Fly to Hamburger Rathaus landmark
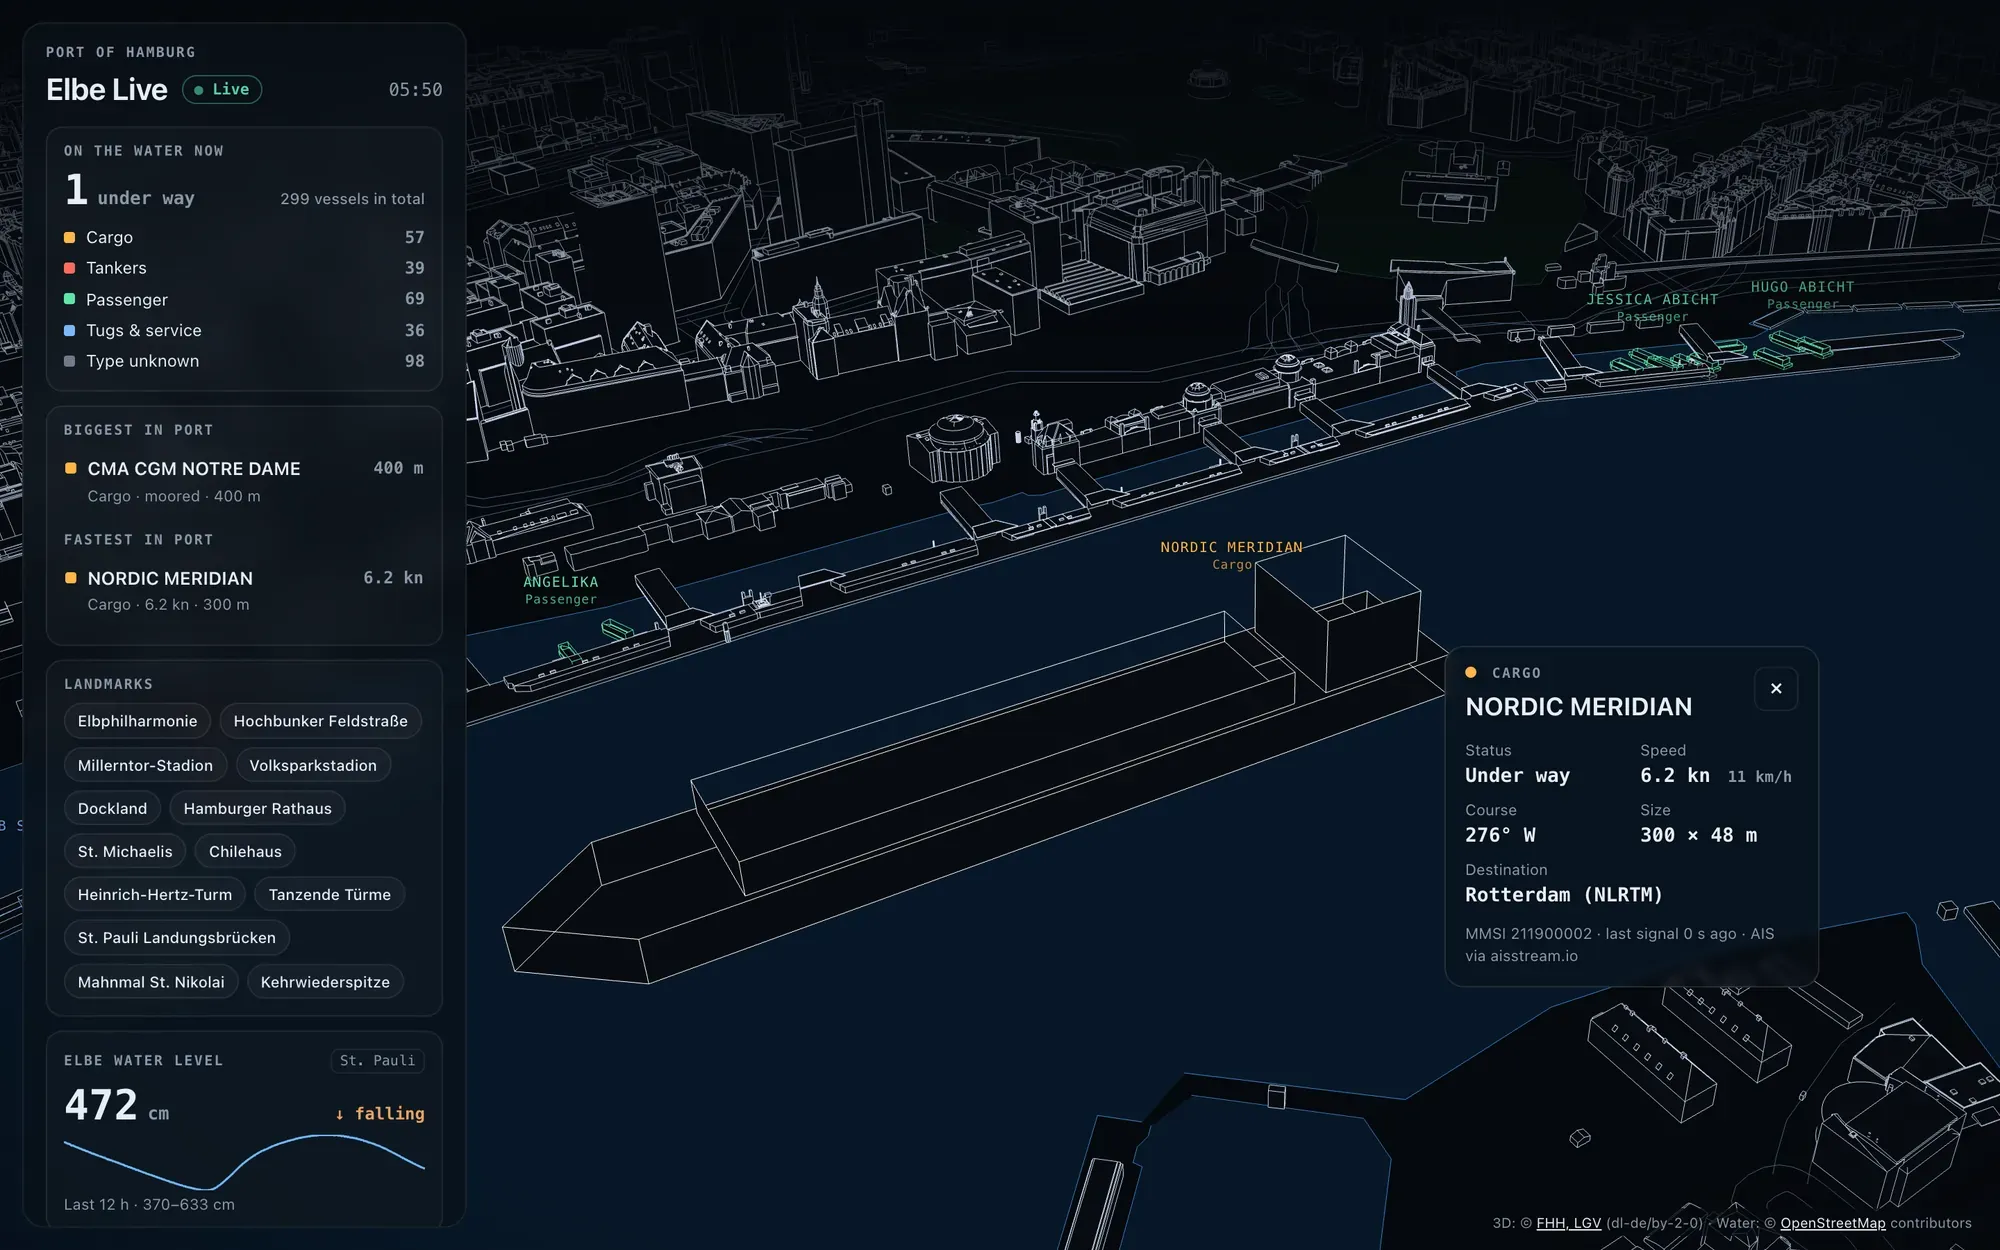 coord(257,808)
